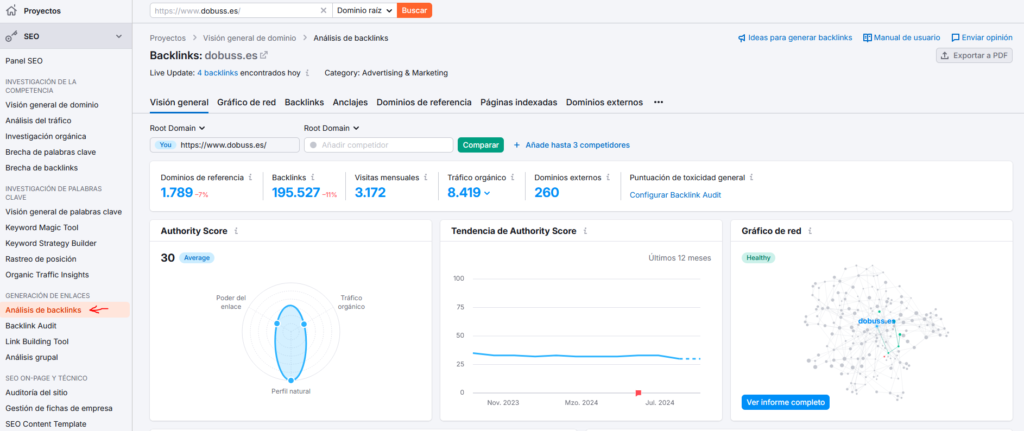
Task: Click the network graph thumbnail
Action: click(x=875, y=330)
